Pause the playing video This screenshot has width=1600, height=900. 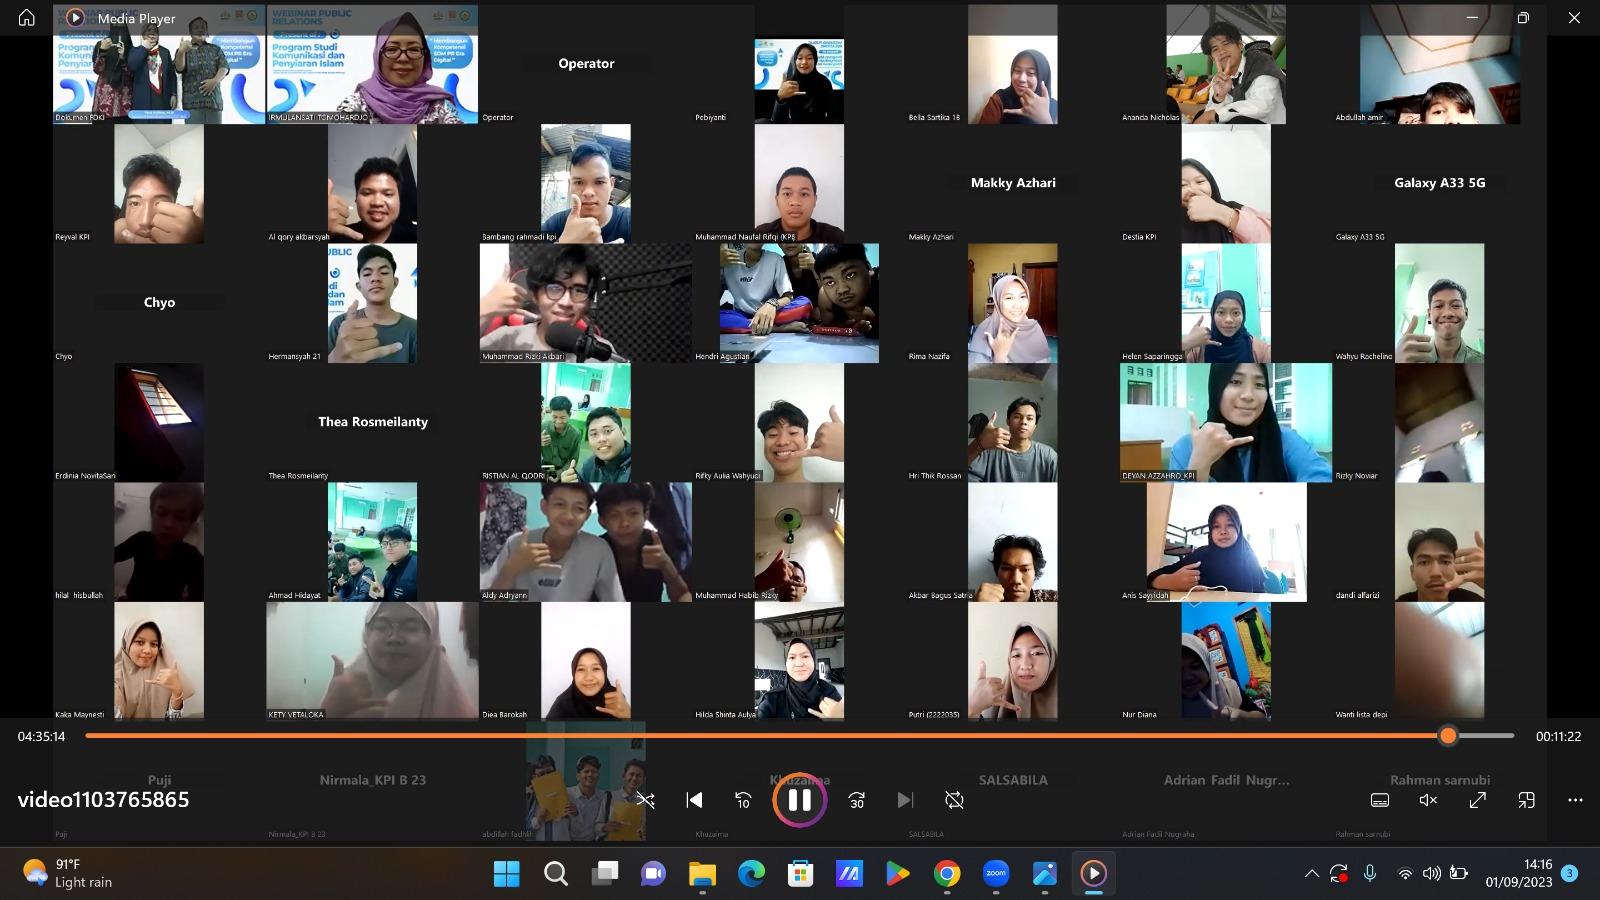coord(797,800)
